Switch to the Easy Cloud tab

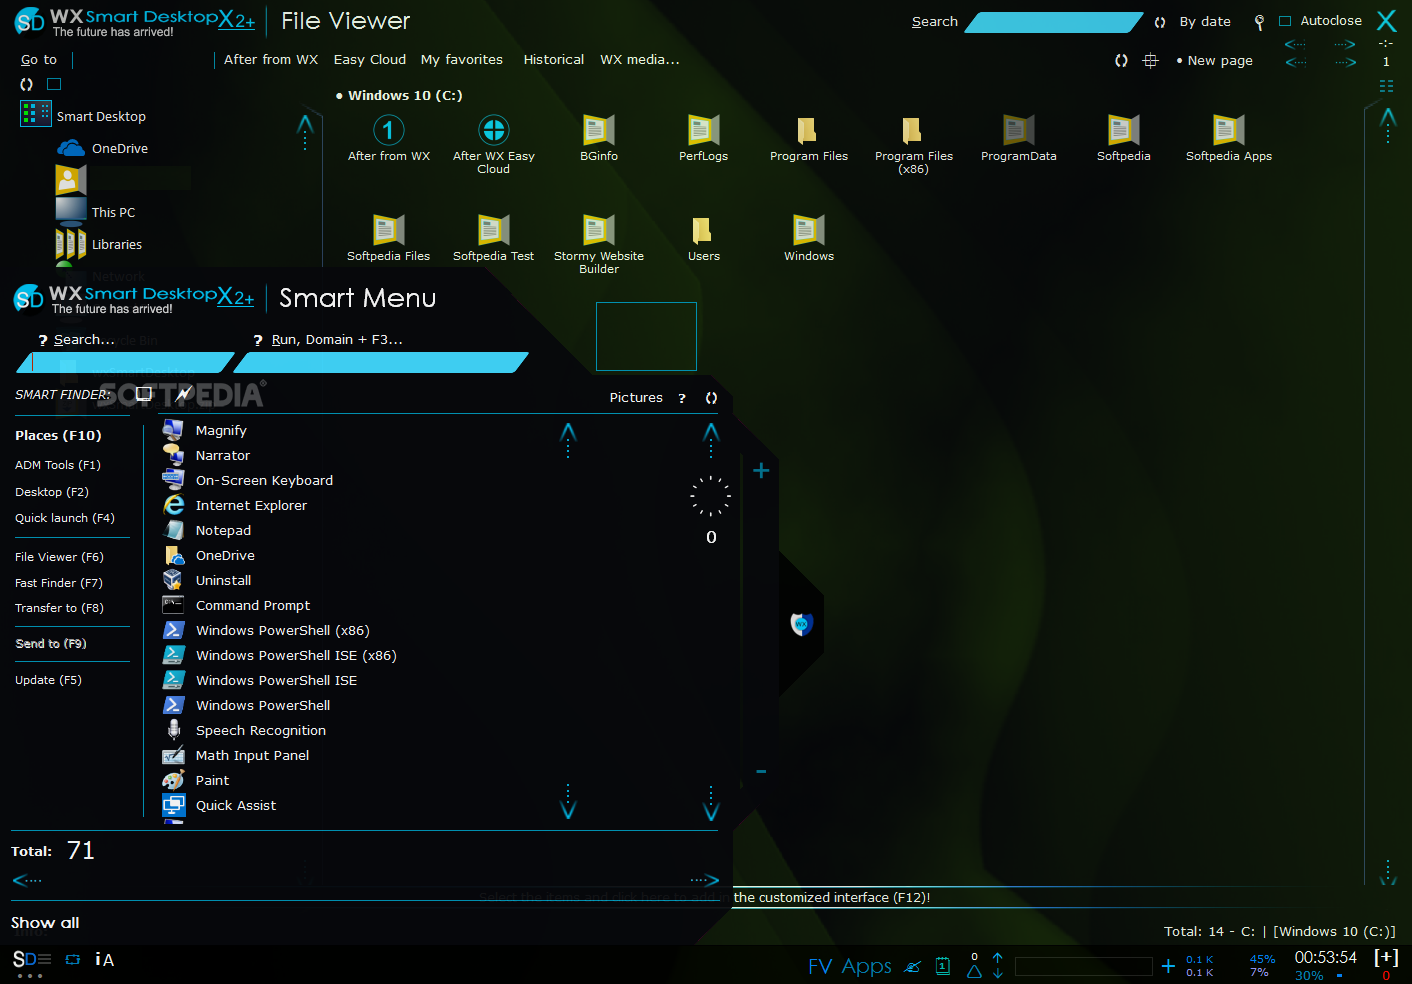370,60
